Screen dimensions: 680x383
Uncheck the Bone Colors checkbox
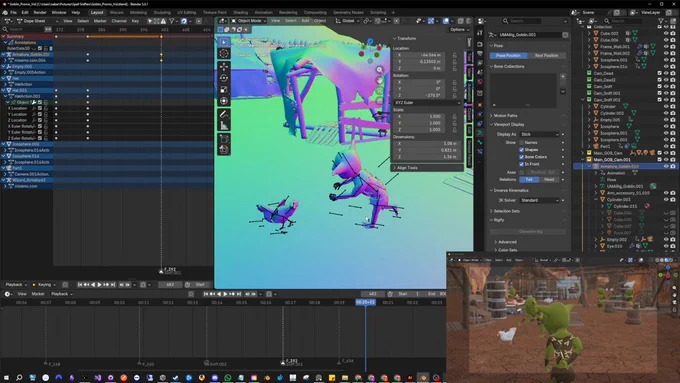pos(522,157)
